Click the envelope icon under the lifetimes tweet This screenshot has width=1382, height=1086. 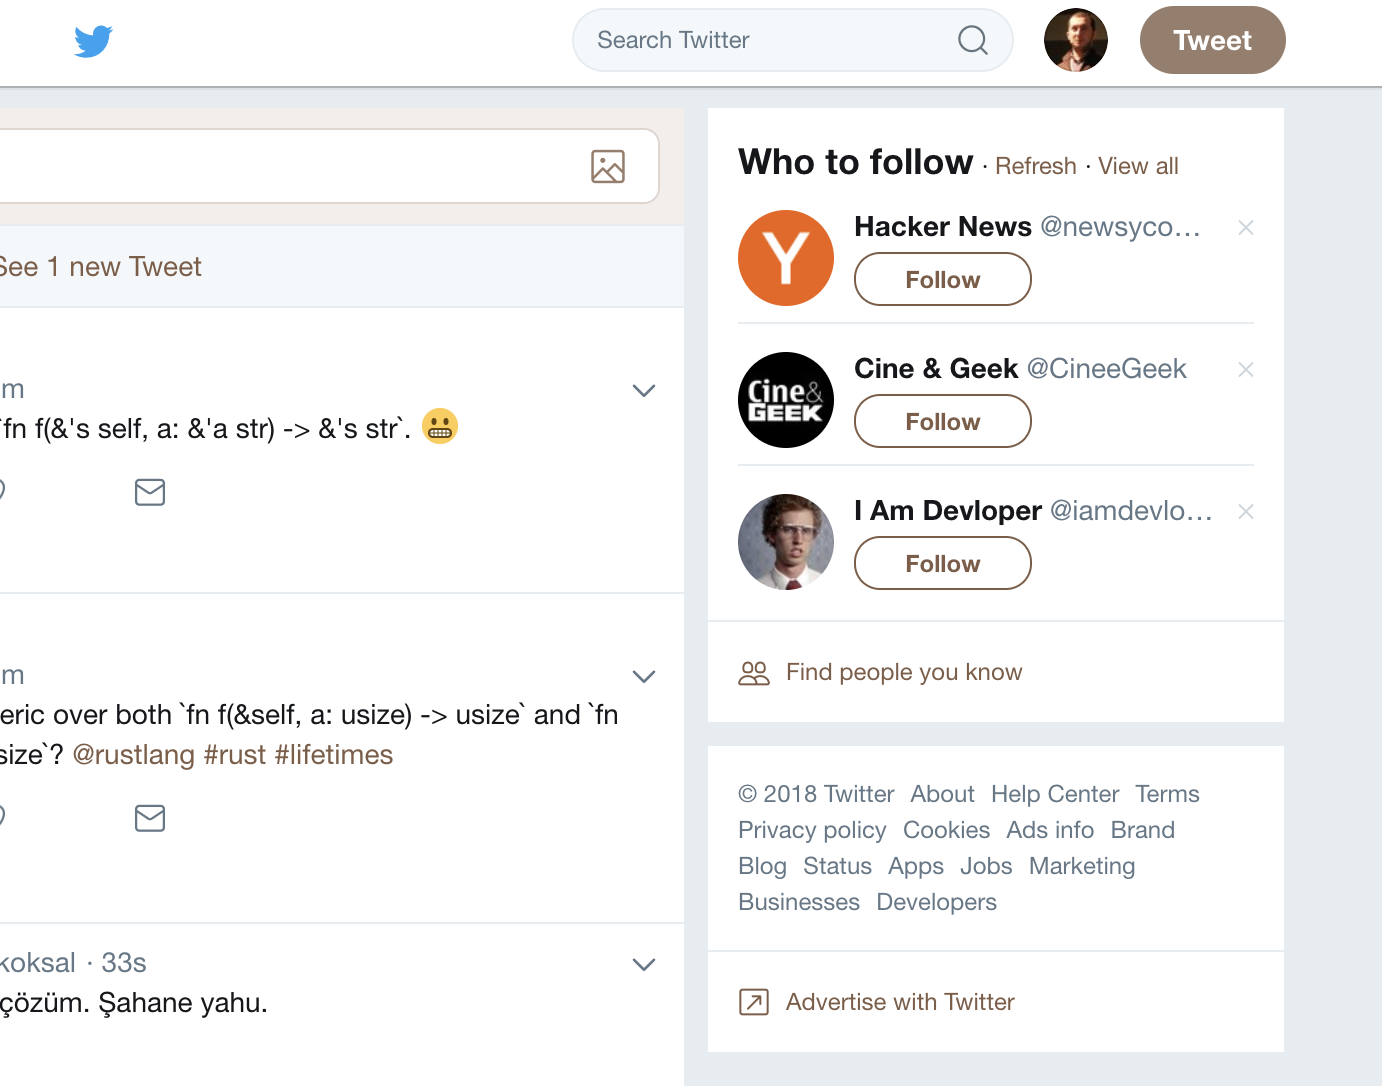coord(150,818)
